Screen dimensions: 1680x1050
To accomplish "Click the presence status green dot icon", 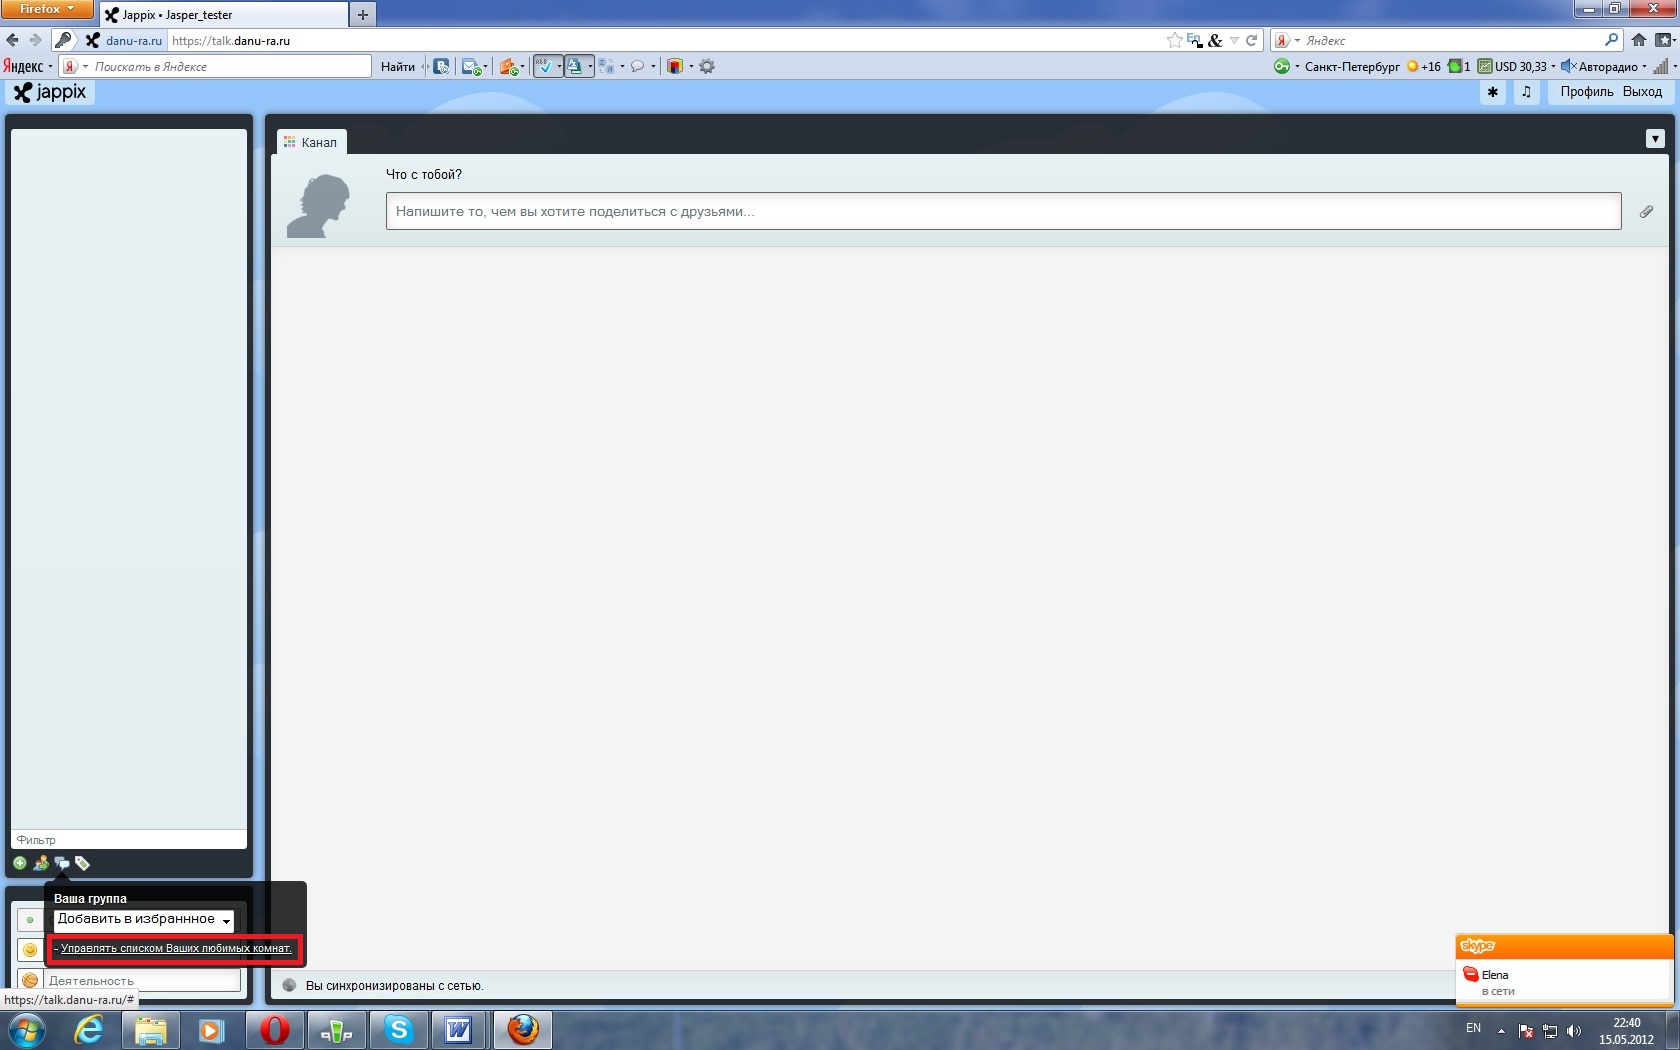I will click(x=30, y=919).
